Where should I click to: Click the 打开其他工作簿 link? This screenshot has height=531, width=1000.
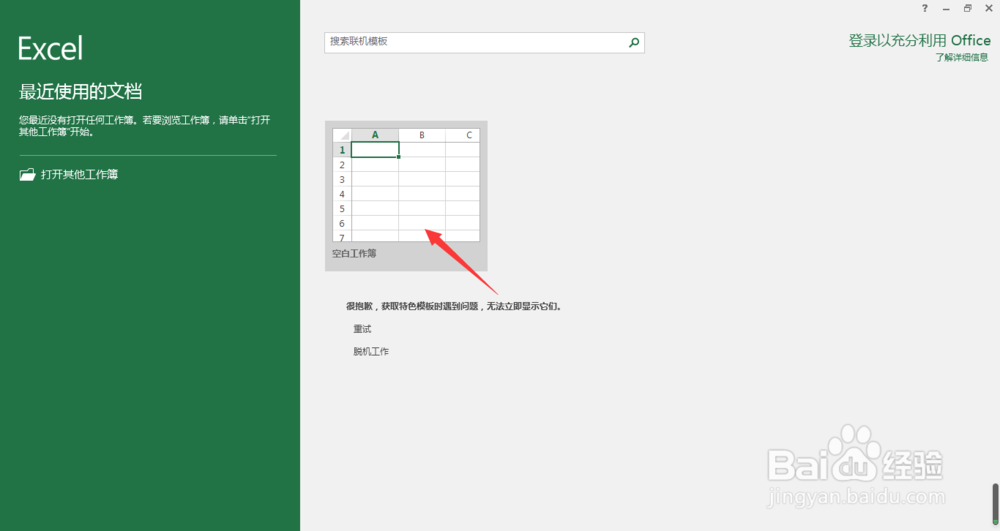point(79,175)
